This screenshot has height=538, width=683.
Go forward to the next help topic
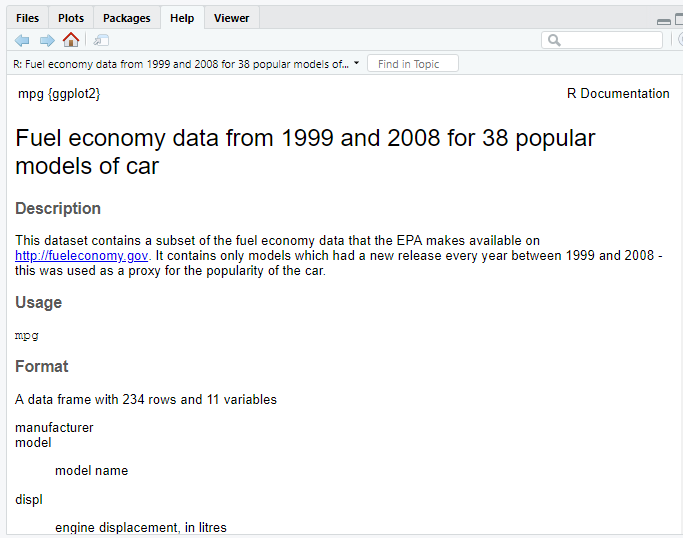point(47,41)
